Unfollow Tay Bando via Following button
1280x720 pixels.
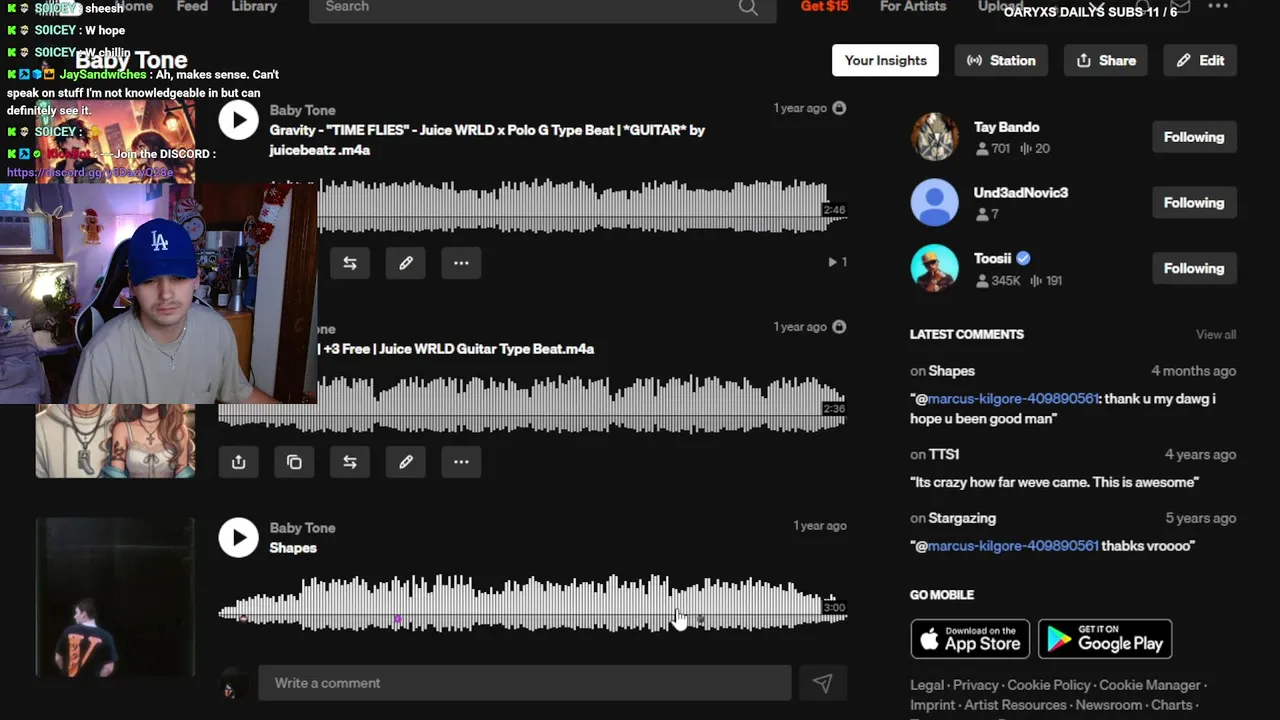(1193, 137)
